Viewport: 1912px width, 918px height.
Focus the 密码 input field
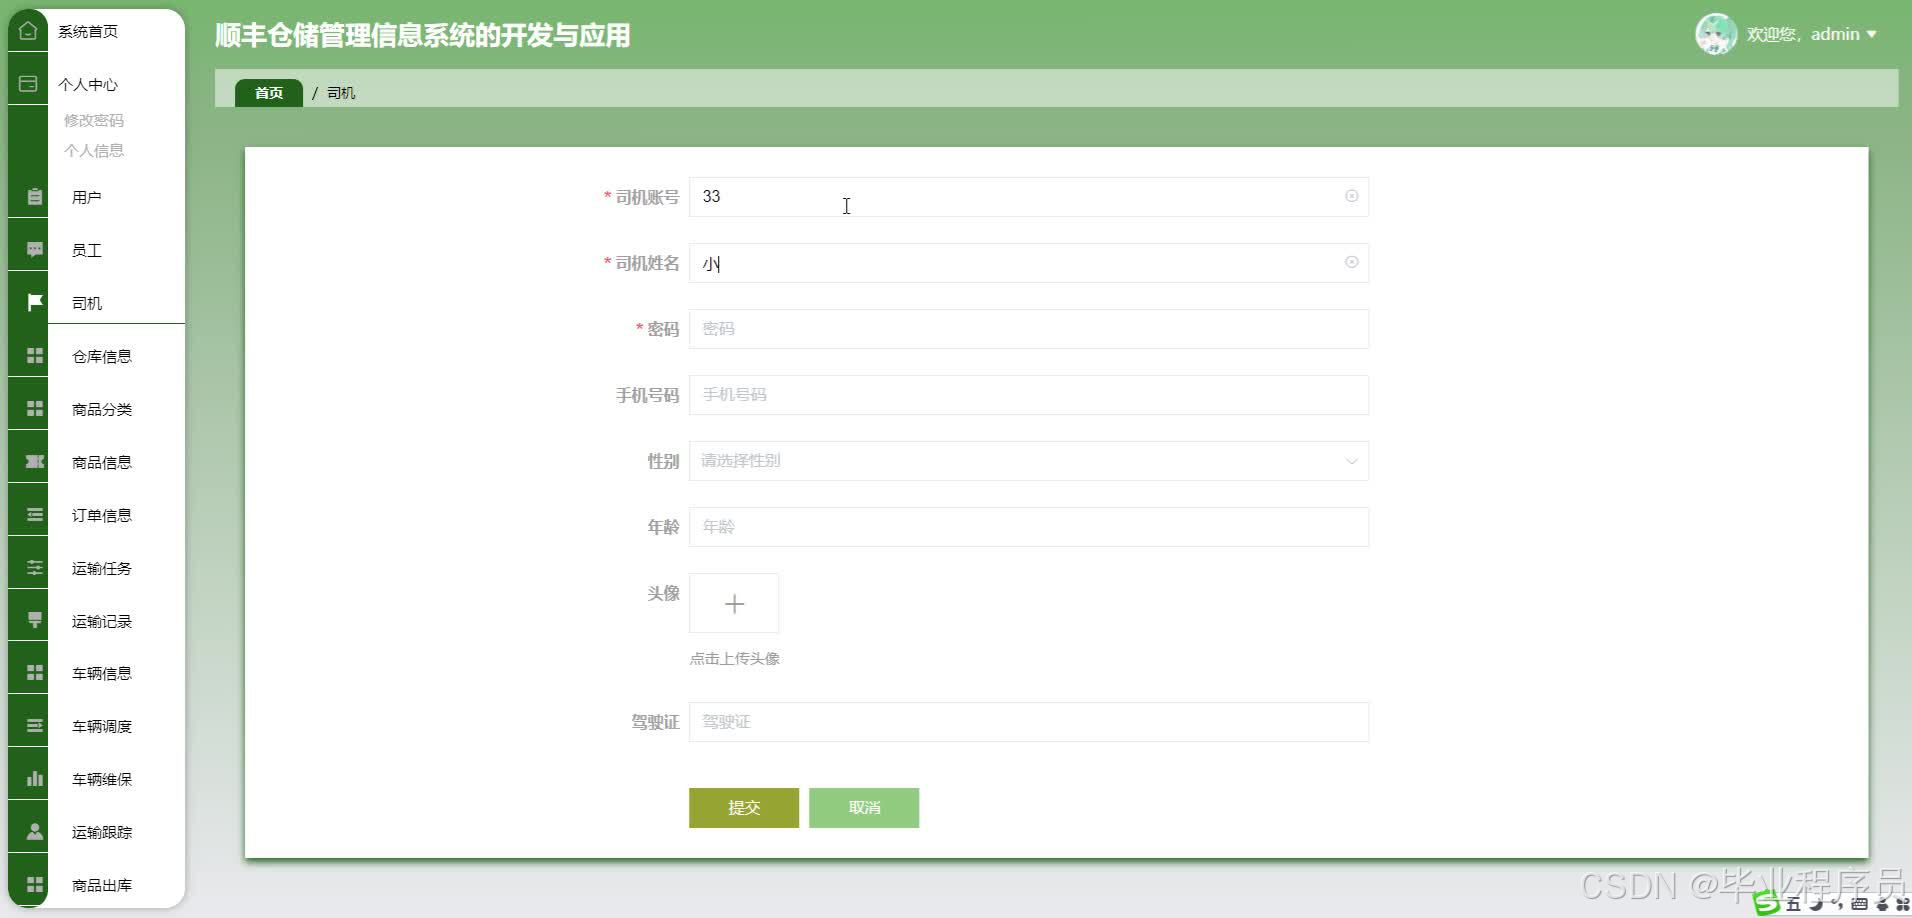(x=1028, y=329)
